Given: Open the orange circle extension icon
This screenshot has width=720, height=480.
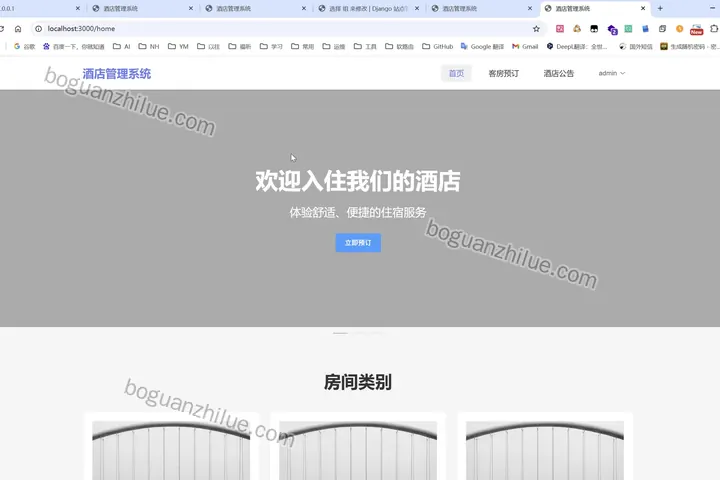Looking at the screenshot, I should click(x=680, y=29).
